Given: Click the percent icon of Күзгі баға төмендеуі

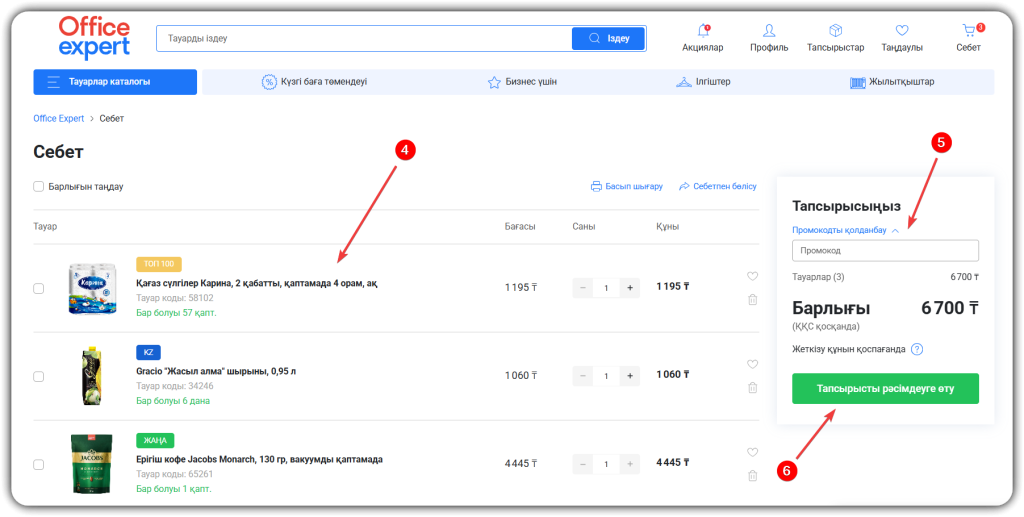Looking at the screenshot, I should 269,82.
